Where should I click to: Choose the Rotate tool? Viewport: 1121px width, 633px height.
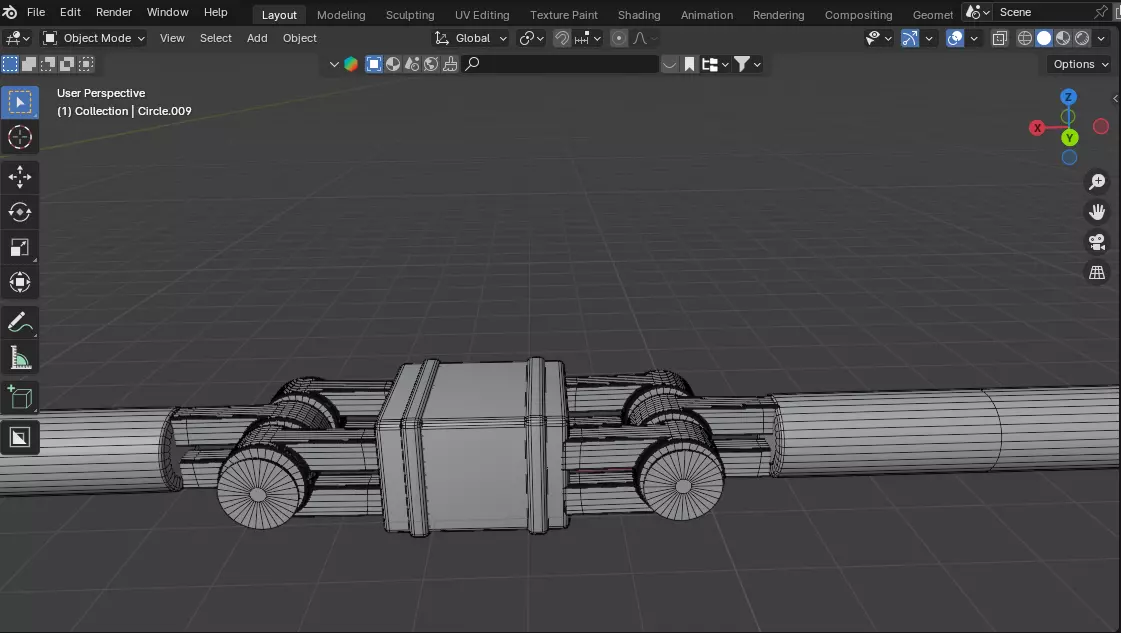(x=19, y=212)
